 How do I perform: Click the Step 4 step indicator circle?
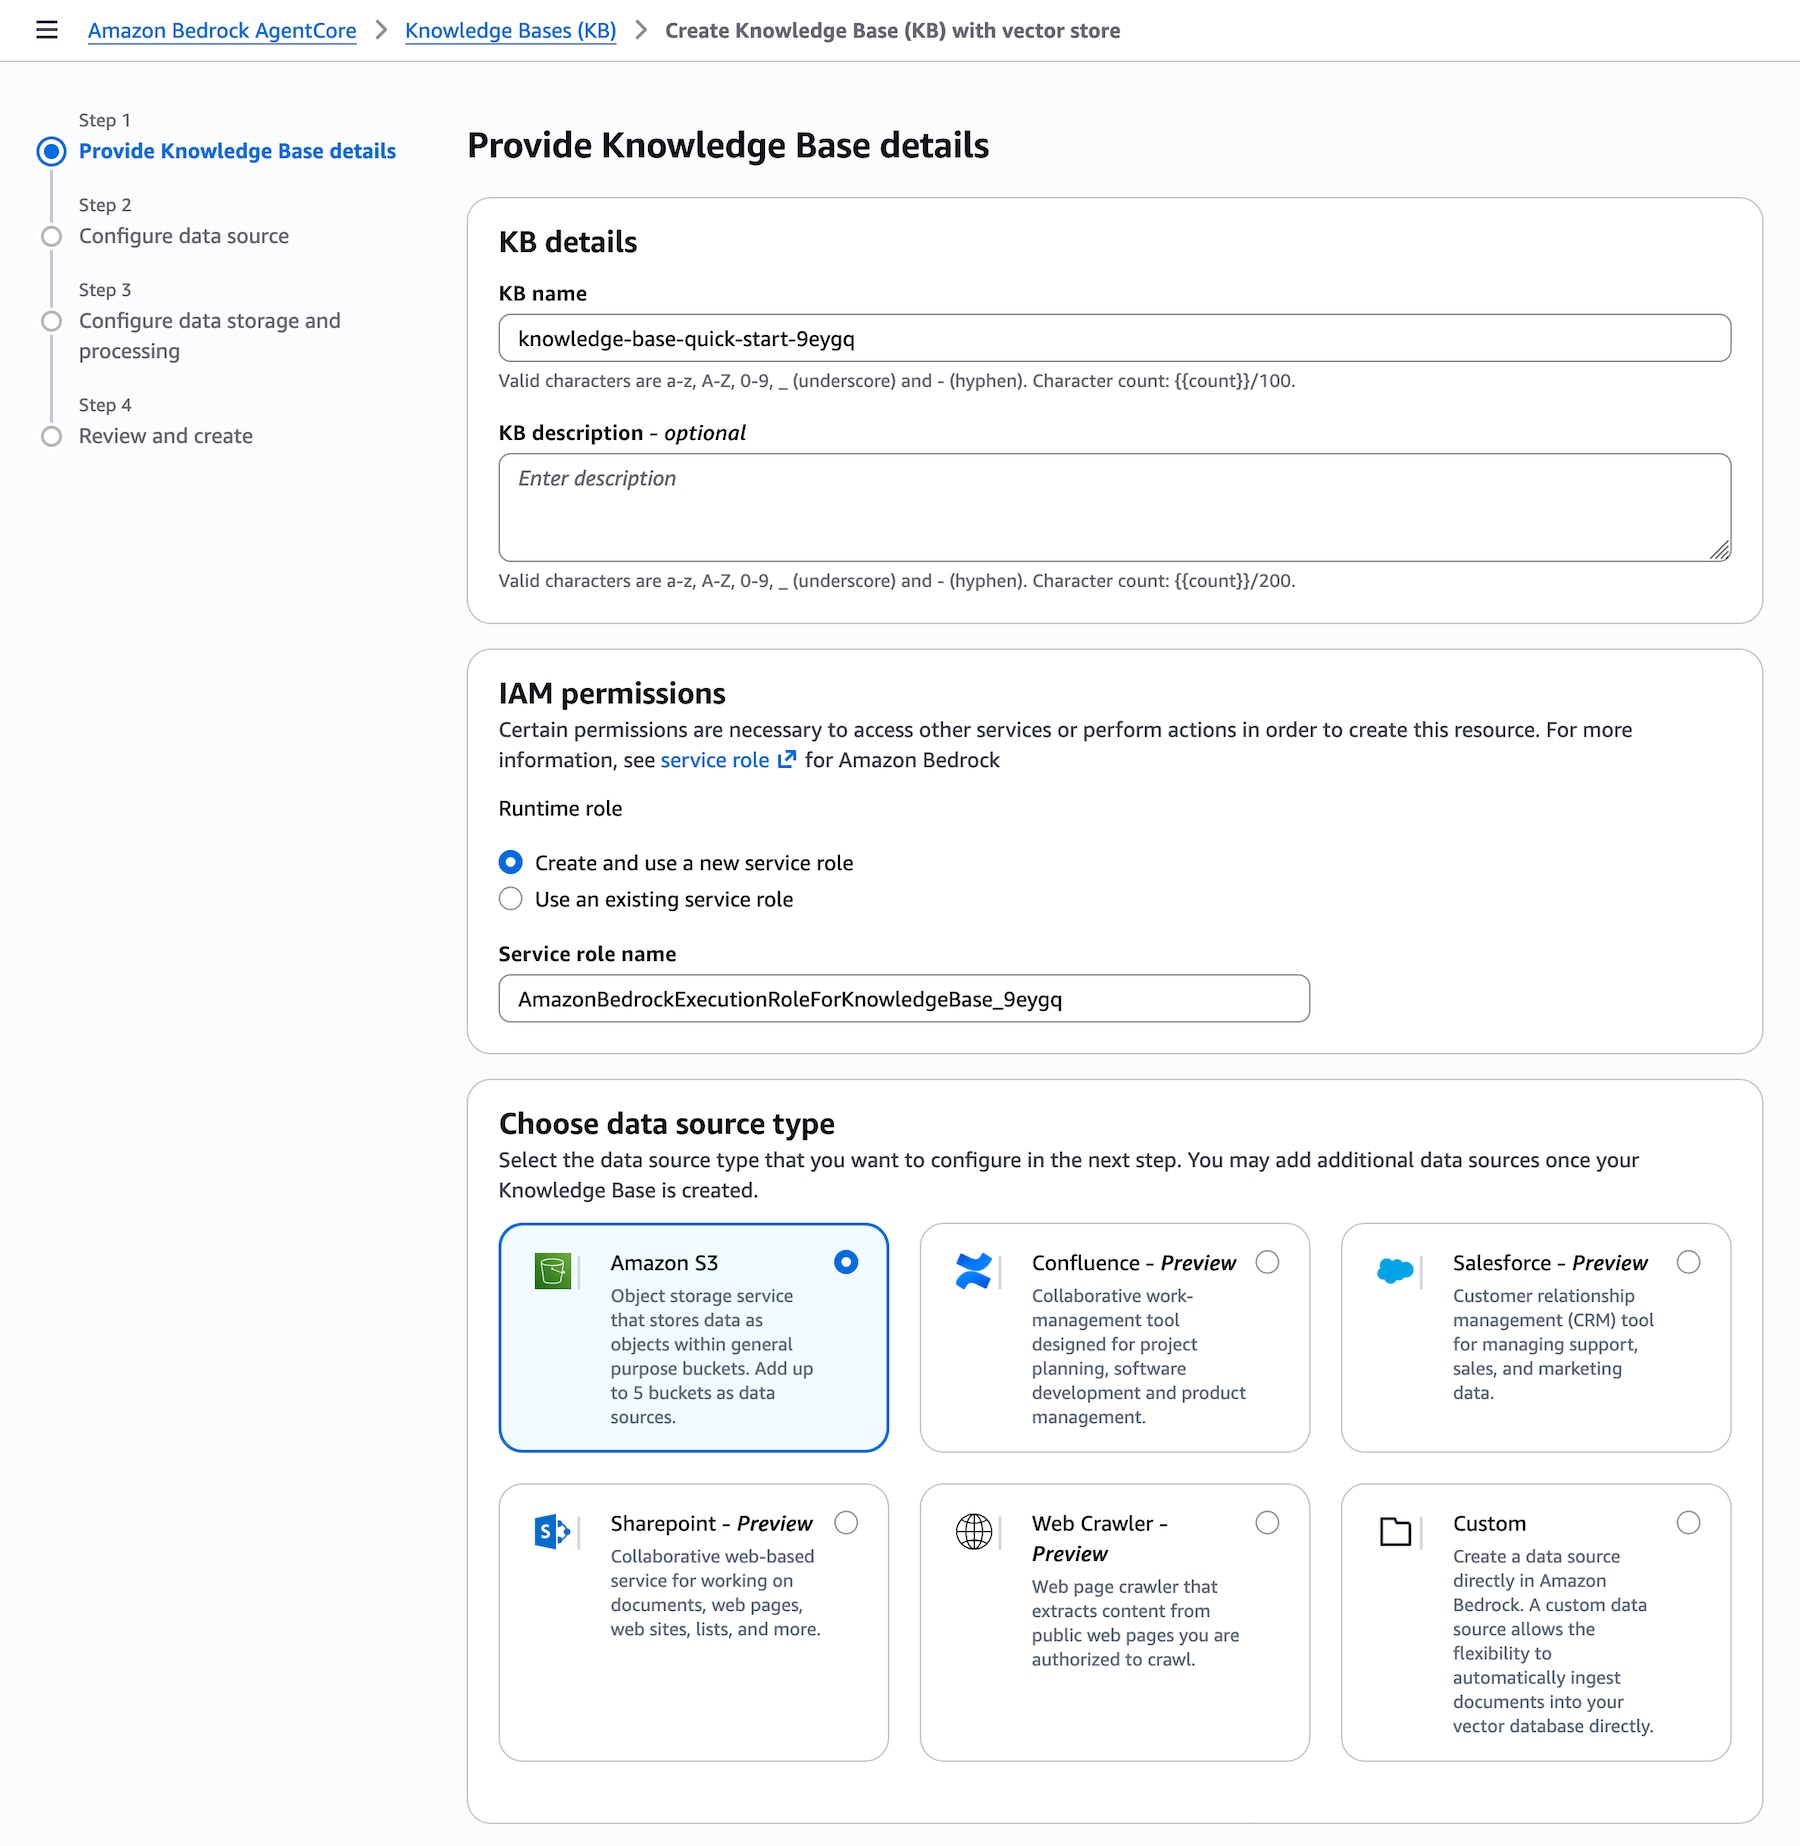[x=51, y=436]
